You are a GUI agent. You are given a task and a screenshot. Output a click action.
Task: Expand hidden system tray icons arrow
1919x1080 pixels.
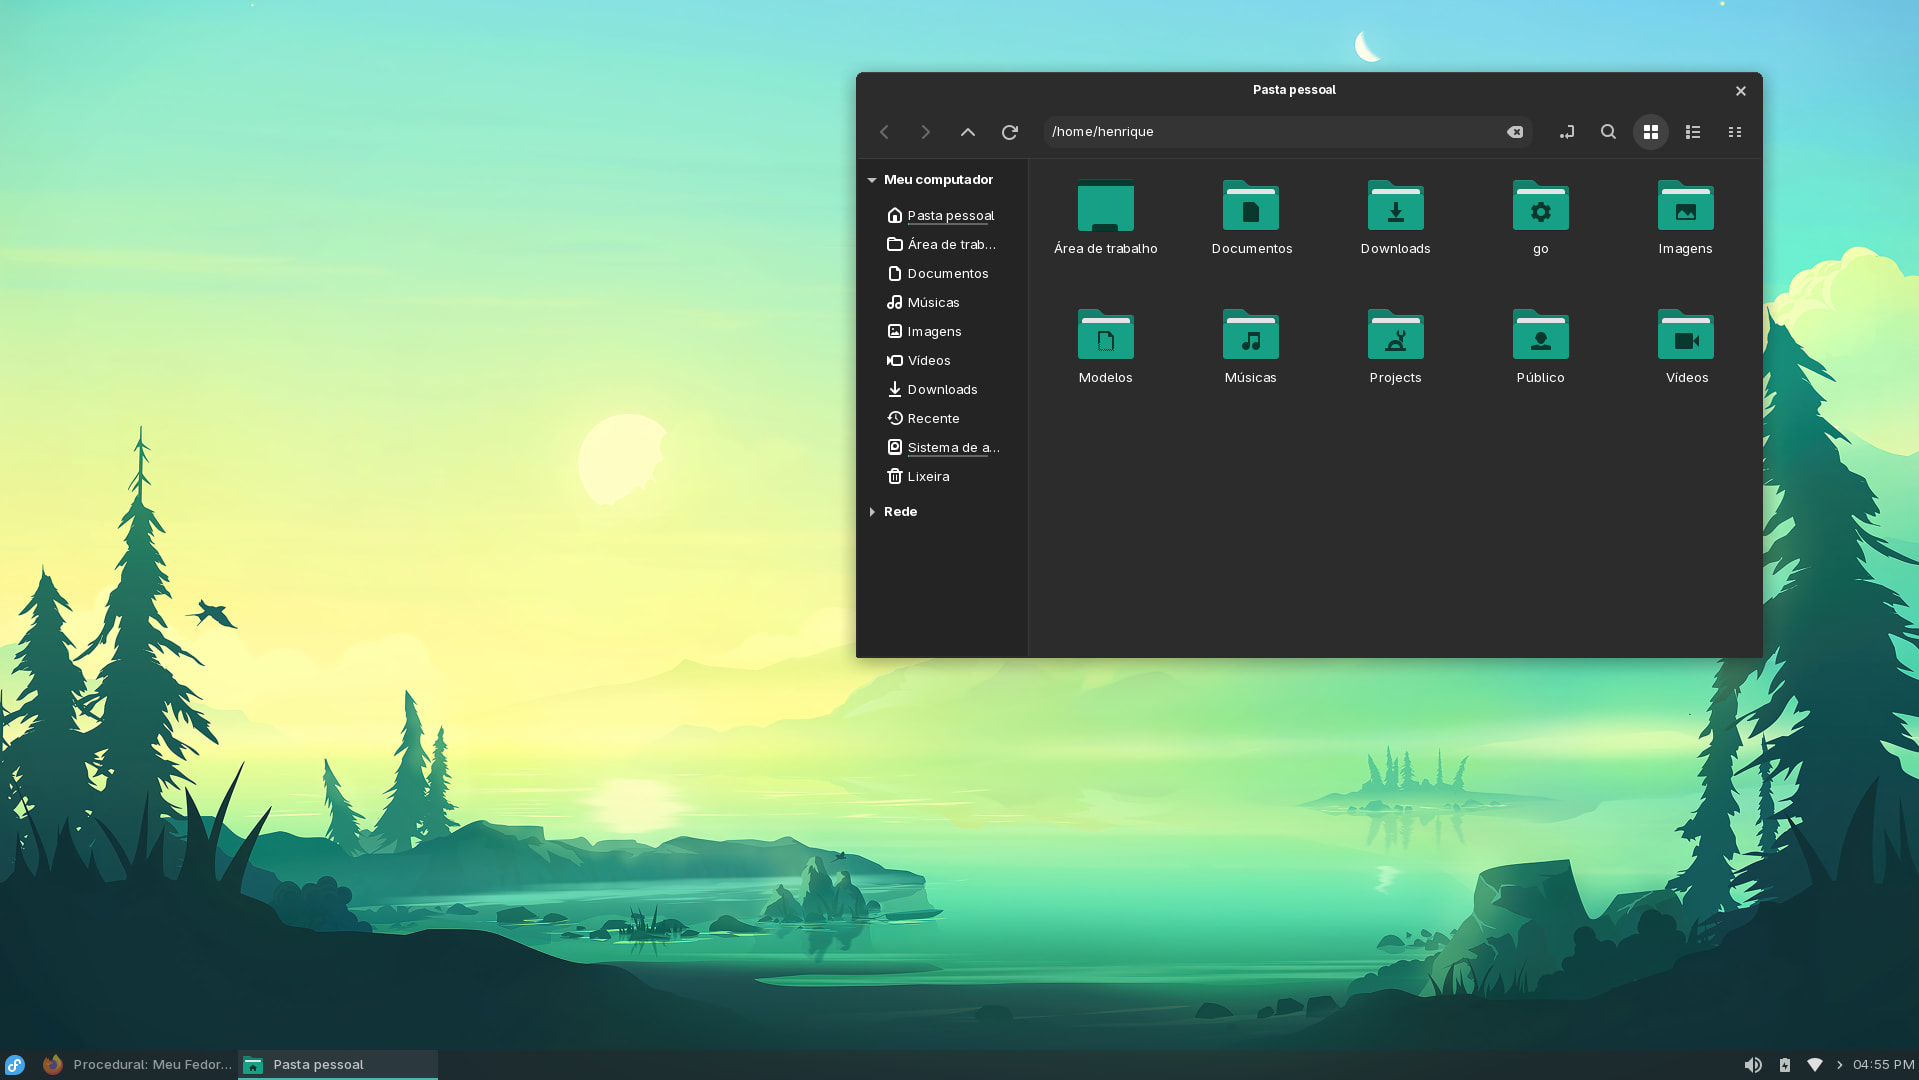click(1840, 1065)
